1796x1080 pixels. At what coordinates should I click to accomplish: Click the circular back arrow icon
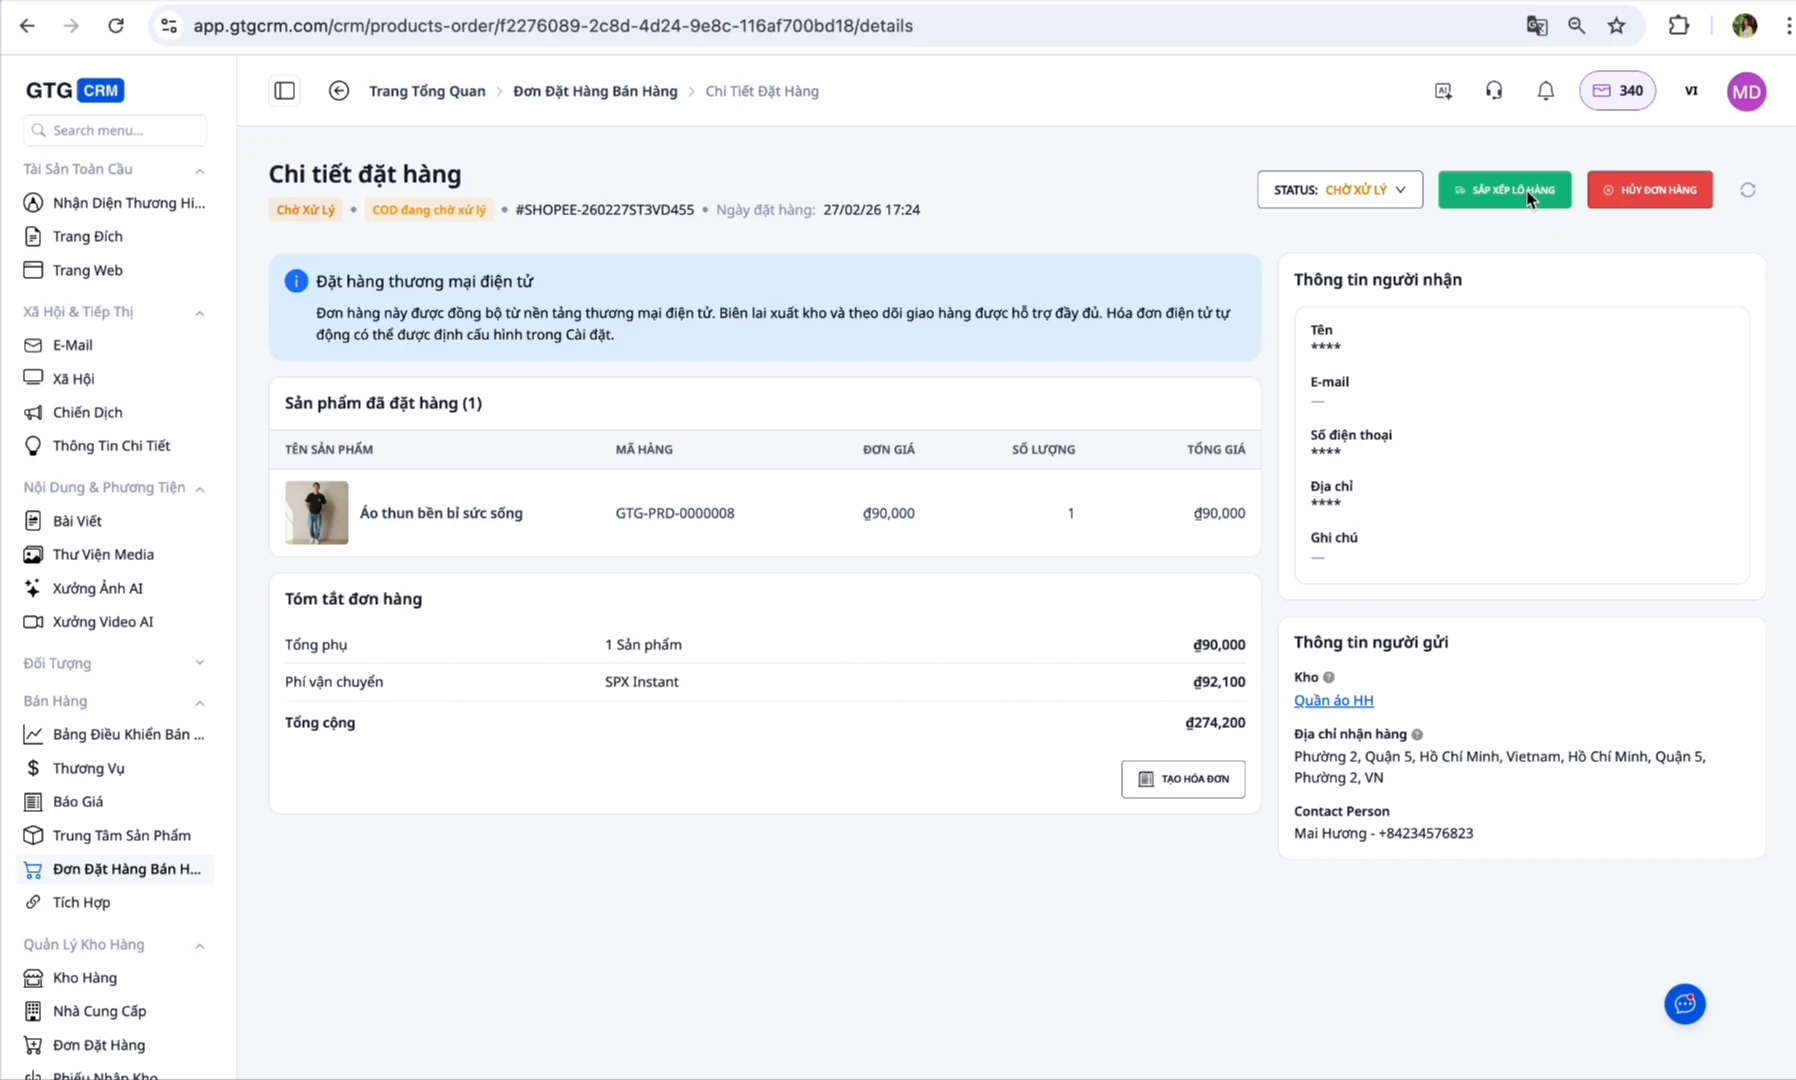tap(339, 91)
